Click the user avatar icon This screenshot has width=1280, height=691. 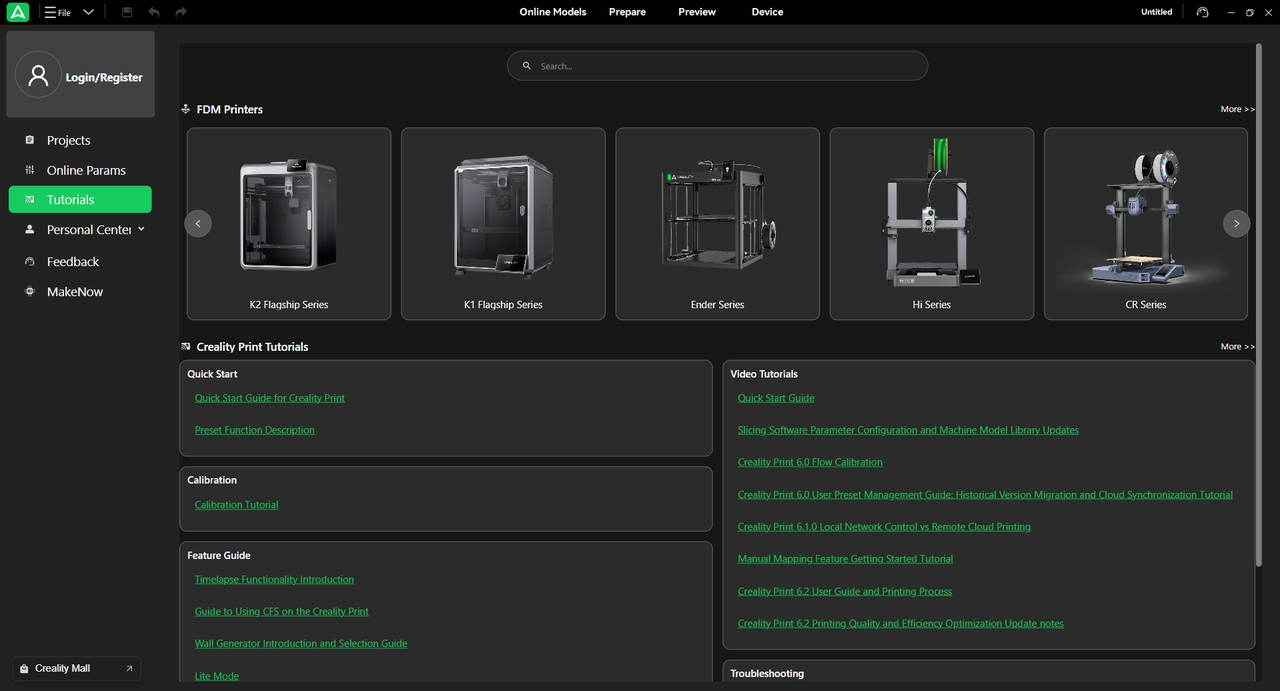pos(39,76)
